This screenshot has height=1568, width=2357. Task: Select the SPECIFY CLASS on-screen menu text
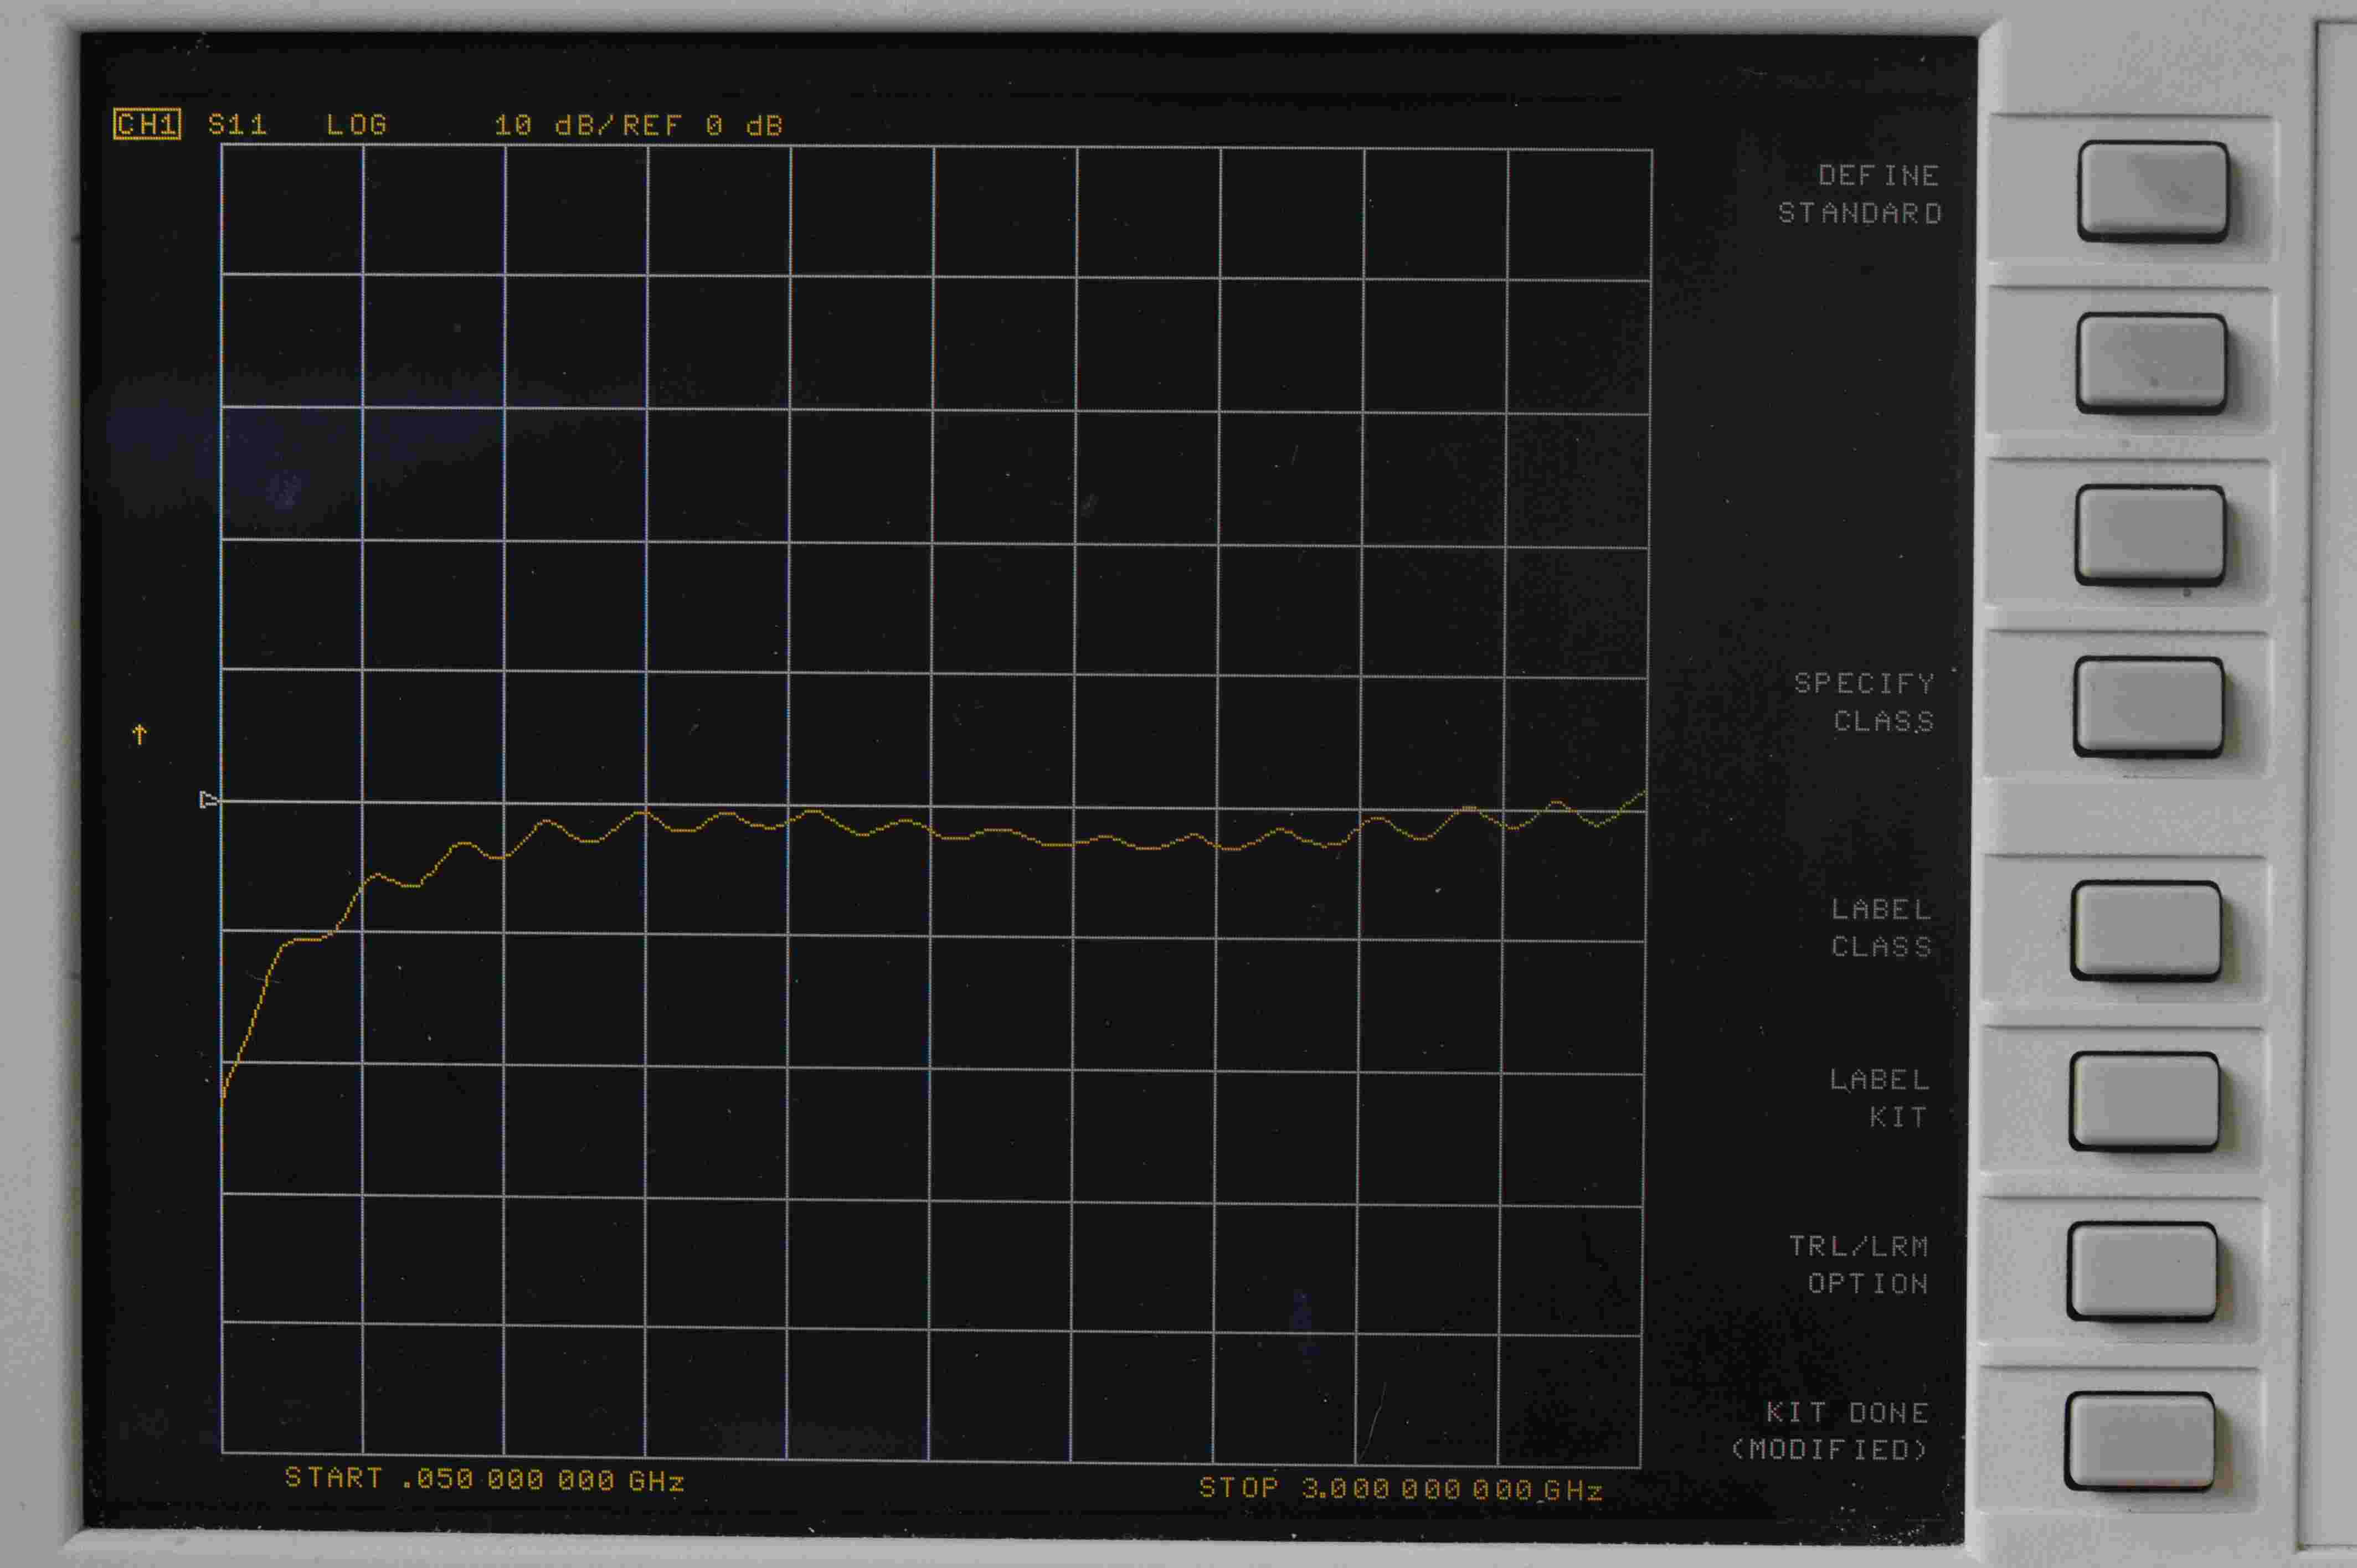(x=1864, y=702)
